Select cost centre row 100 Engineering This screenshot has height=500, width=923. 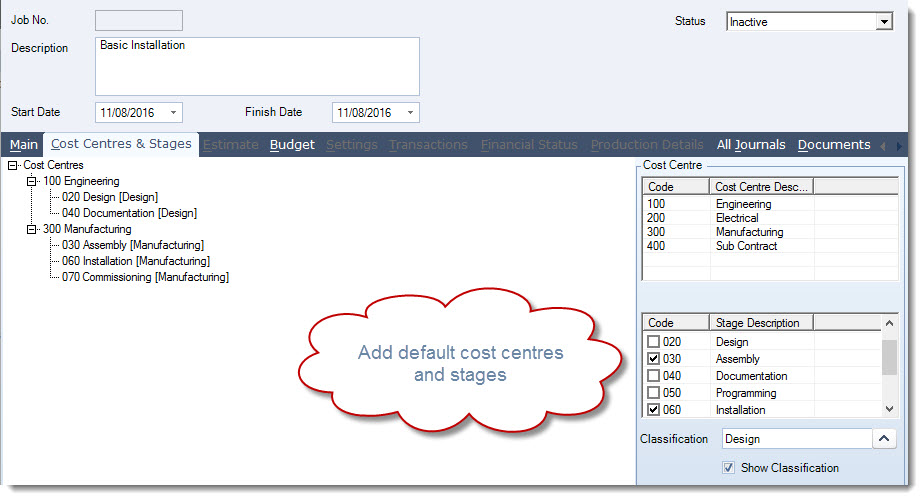coord(770,204)
